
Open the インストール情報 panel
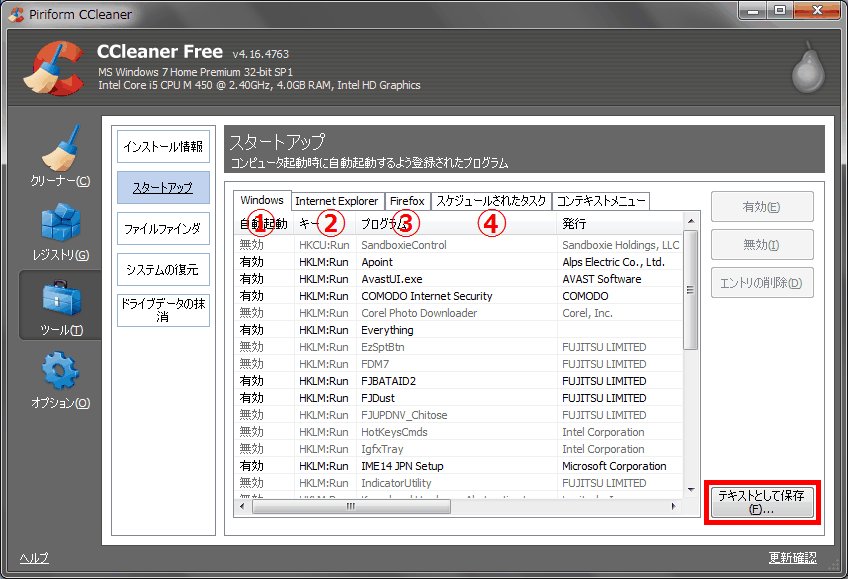tap(163, 147)
